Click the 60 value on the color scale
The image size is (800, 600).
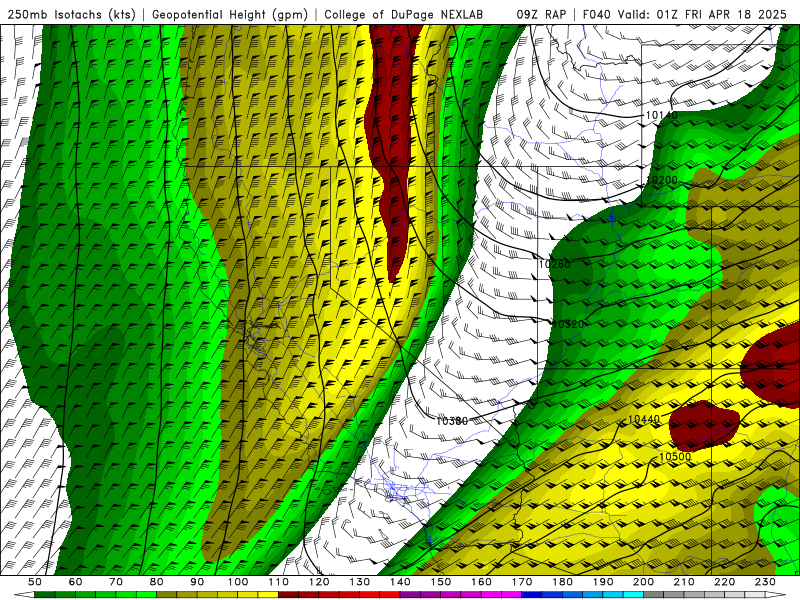tap(76, 582)
